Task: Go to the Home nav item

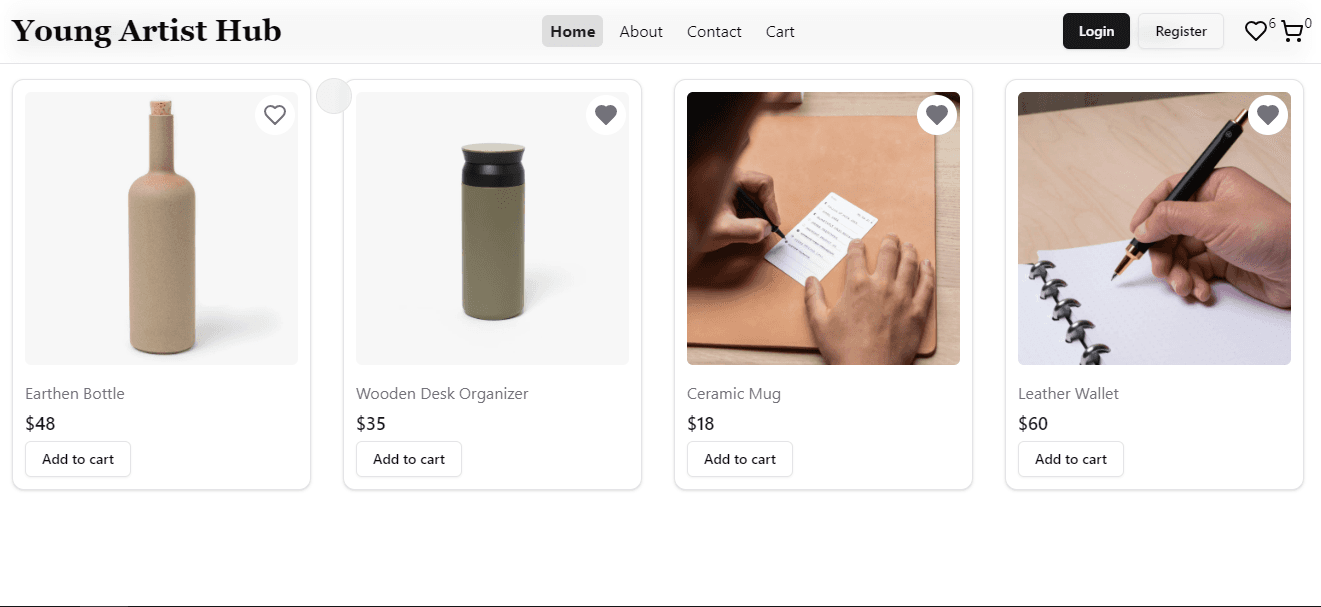Action: click(572, 31)
